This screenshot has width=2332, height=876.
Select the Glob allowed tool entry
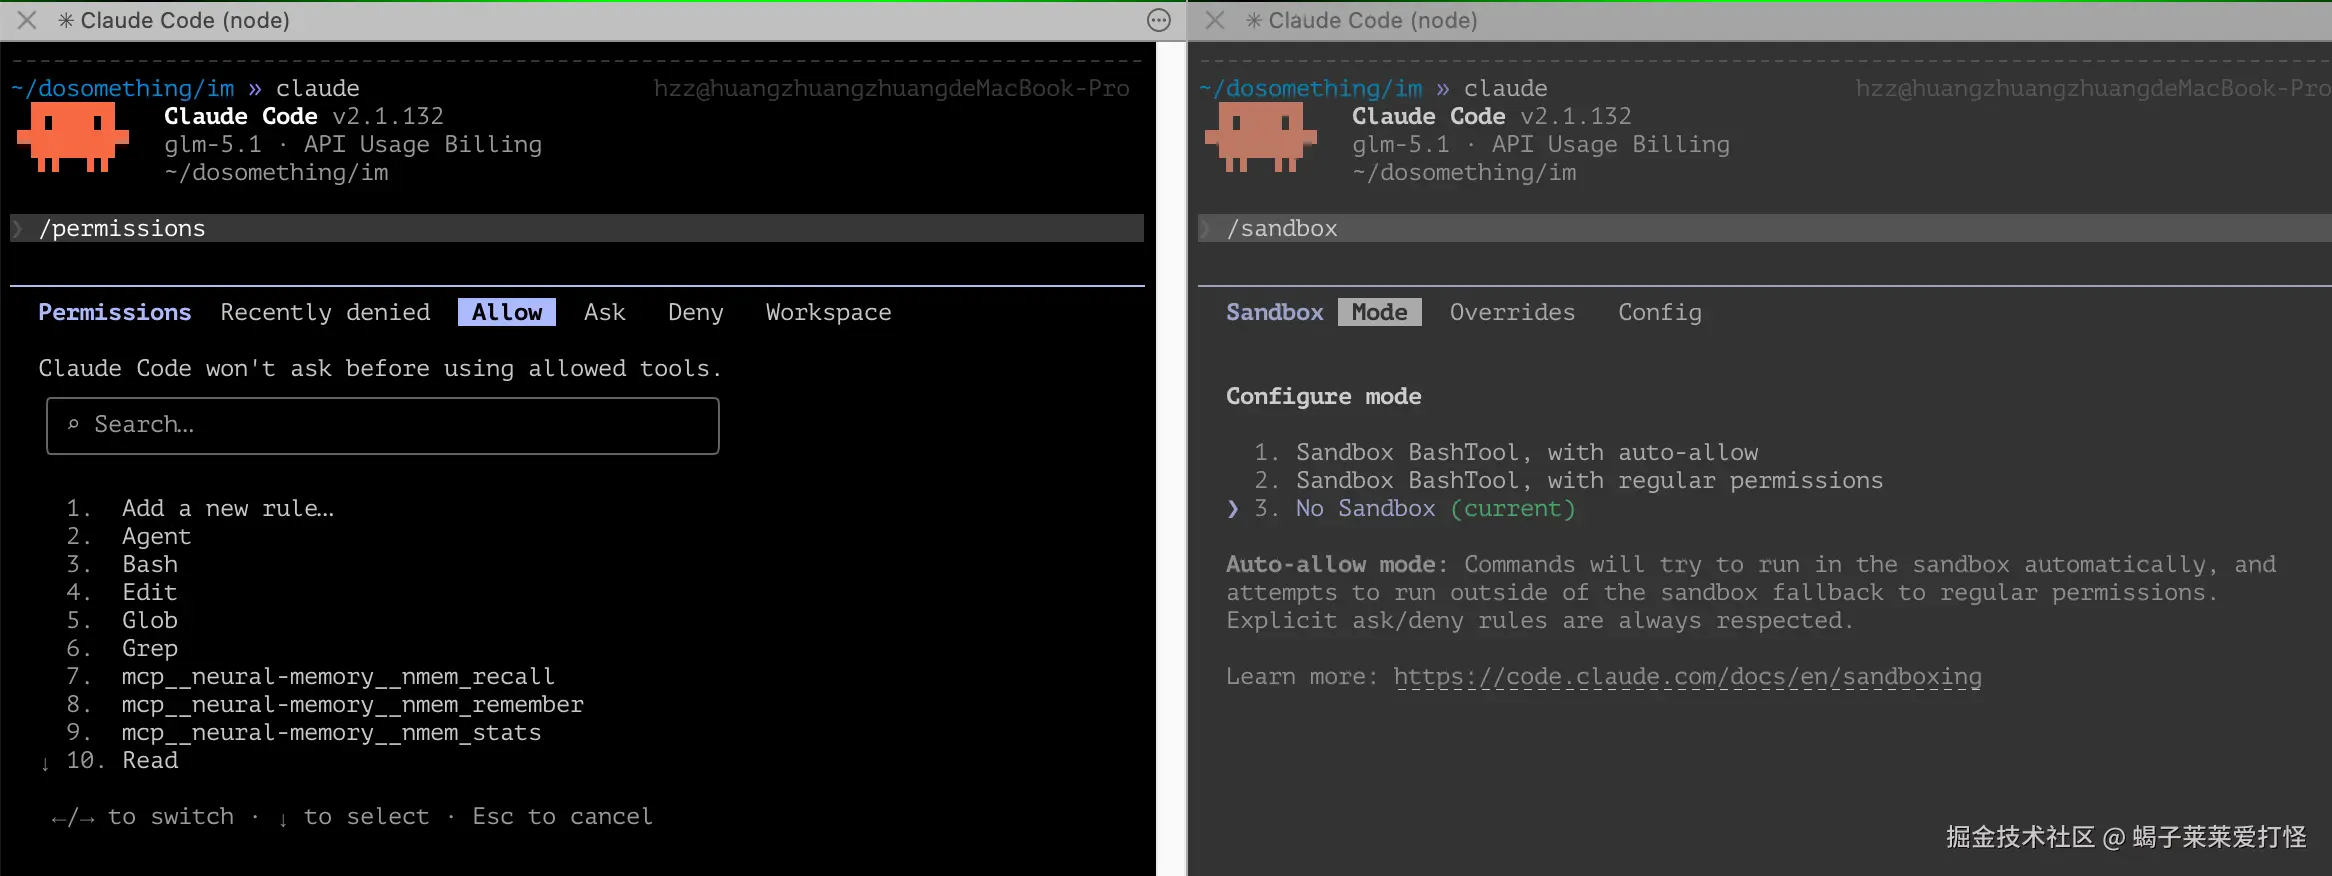(150, 620)
